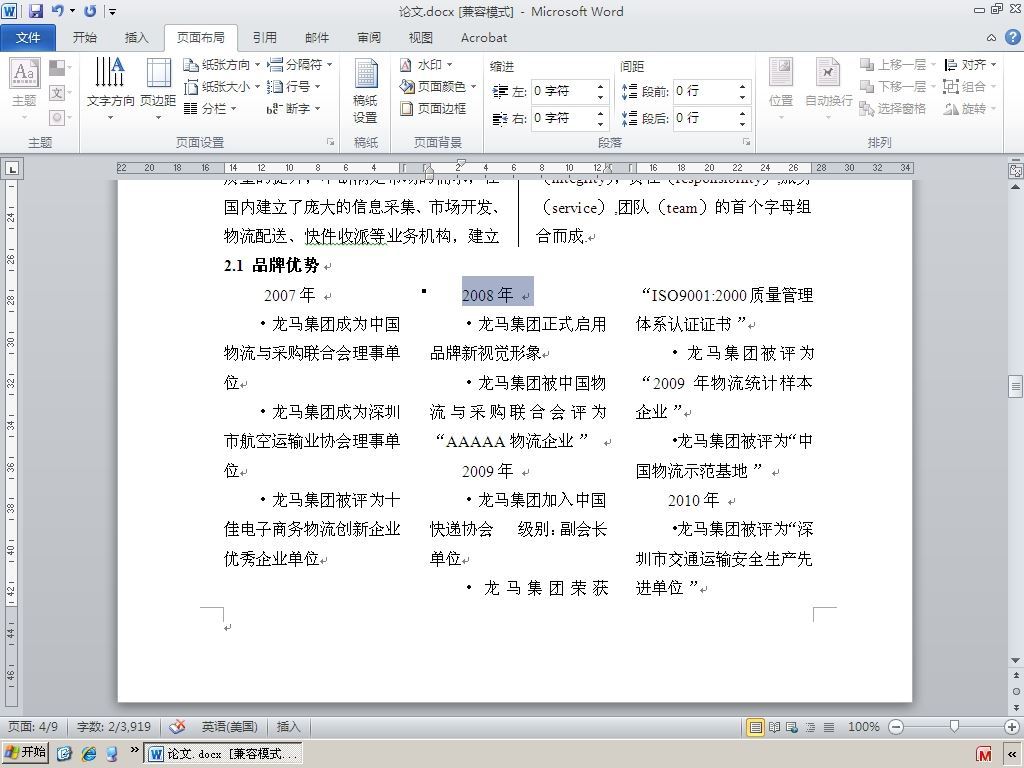Undo the last action
1024x768 pixels.
point(57,11)
